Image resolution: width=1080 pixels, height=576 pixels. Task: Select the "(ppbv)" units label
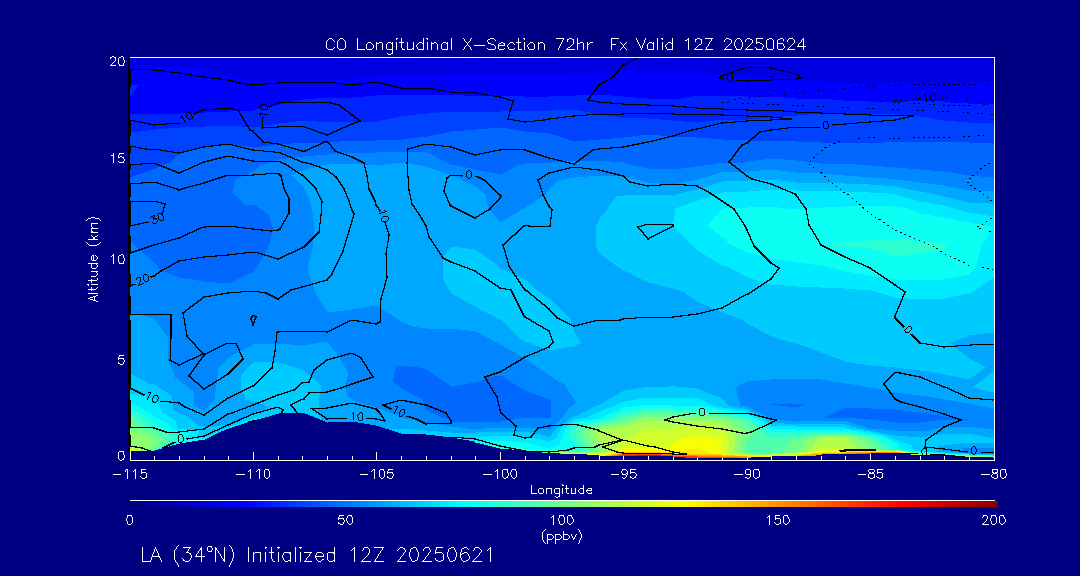click(x=561, y=536)
